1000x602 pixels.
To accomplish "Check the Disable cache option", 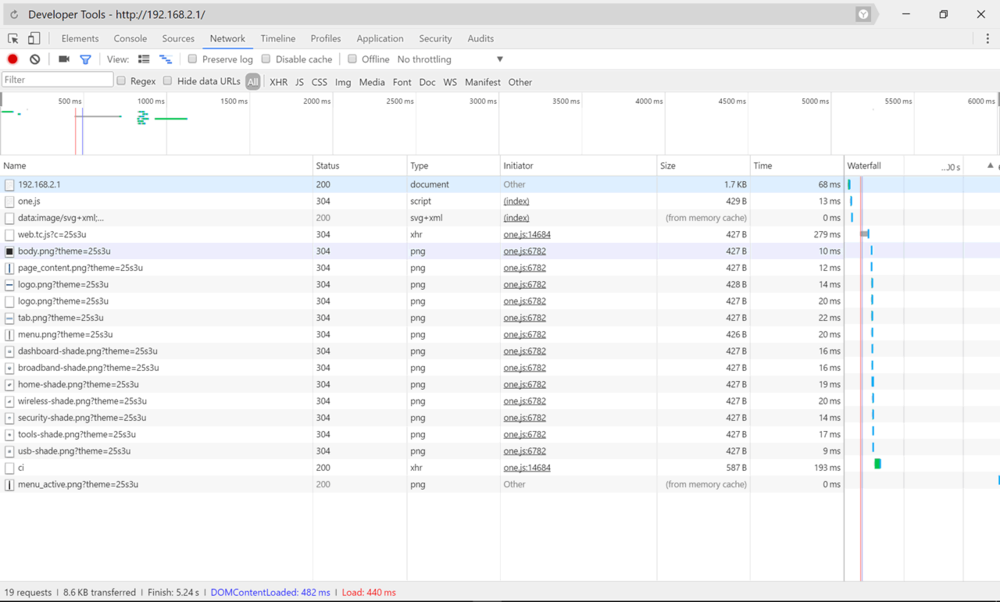I will click(x=266, y=59).
